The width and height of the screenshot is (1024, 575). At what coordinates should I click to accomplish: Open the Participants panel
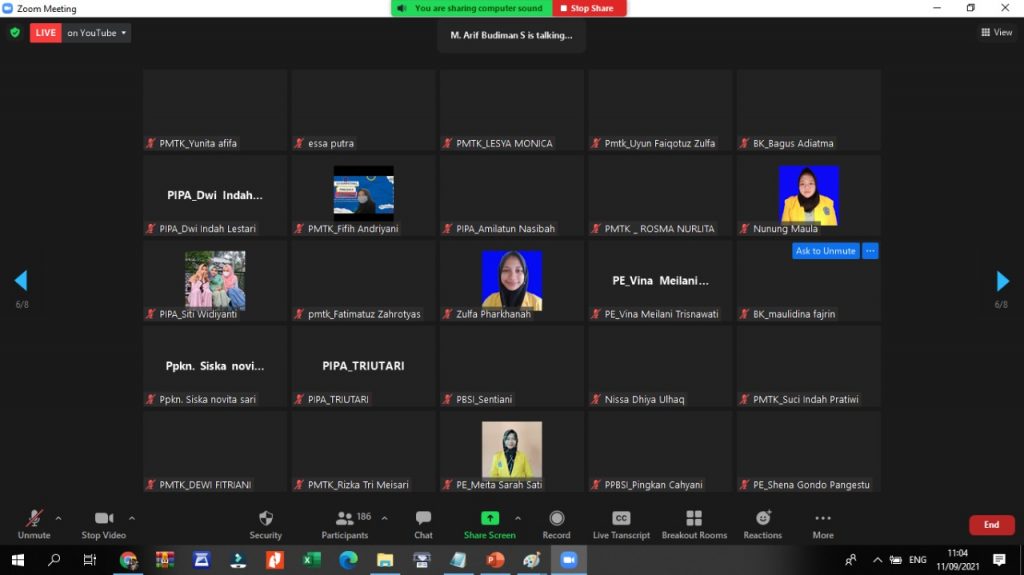pyautogui.click(x=345, y=519)
